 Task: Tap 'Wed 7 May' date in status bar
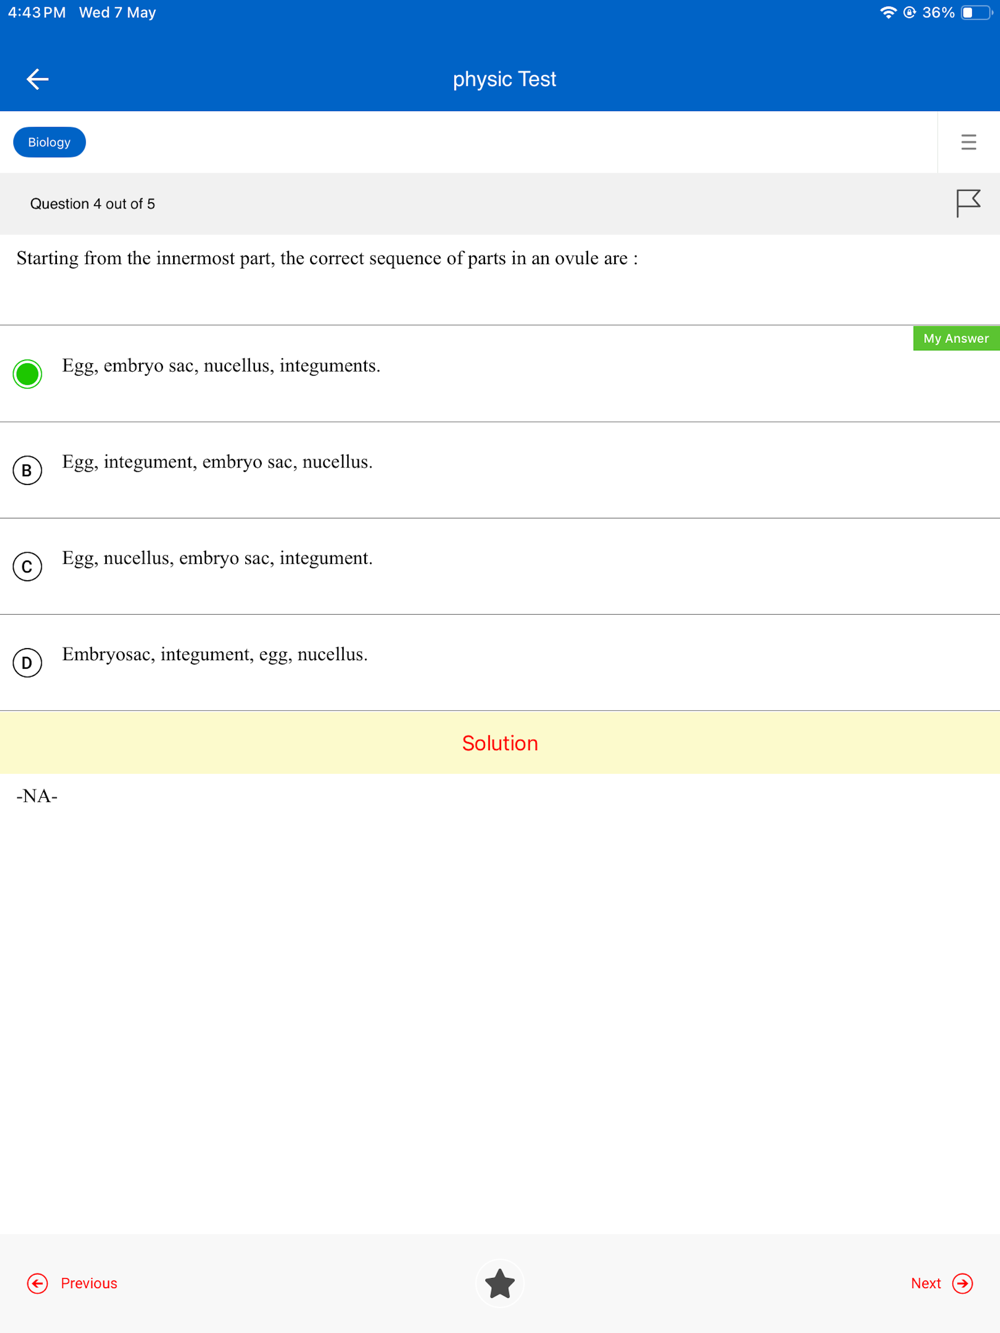118,13
